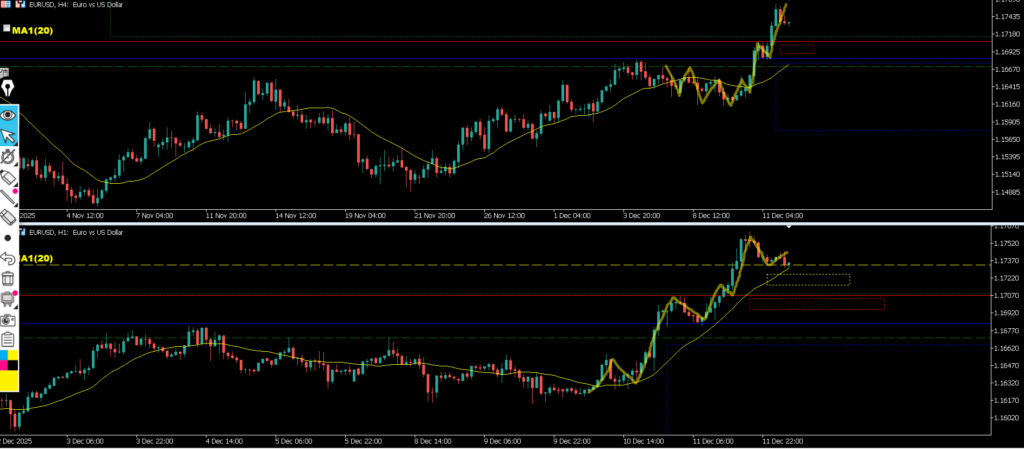The width and height of the screenshot is (1024, 449).
Task: Click the trash can delete icon
Action: (x=9, y=278)
